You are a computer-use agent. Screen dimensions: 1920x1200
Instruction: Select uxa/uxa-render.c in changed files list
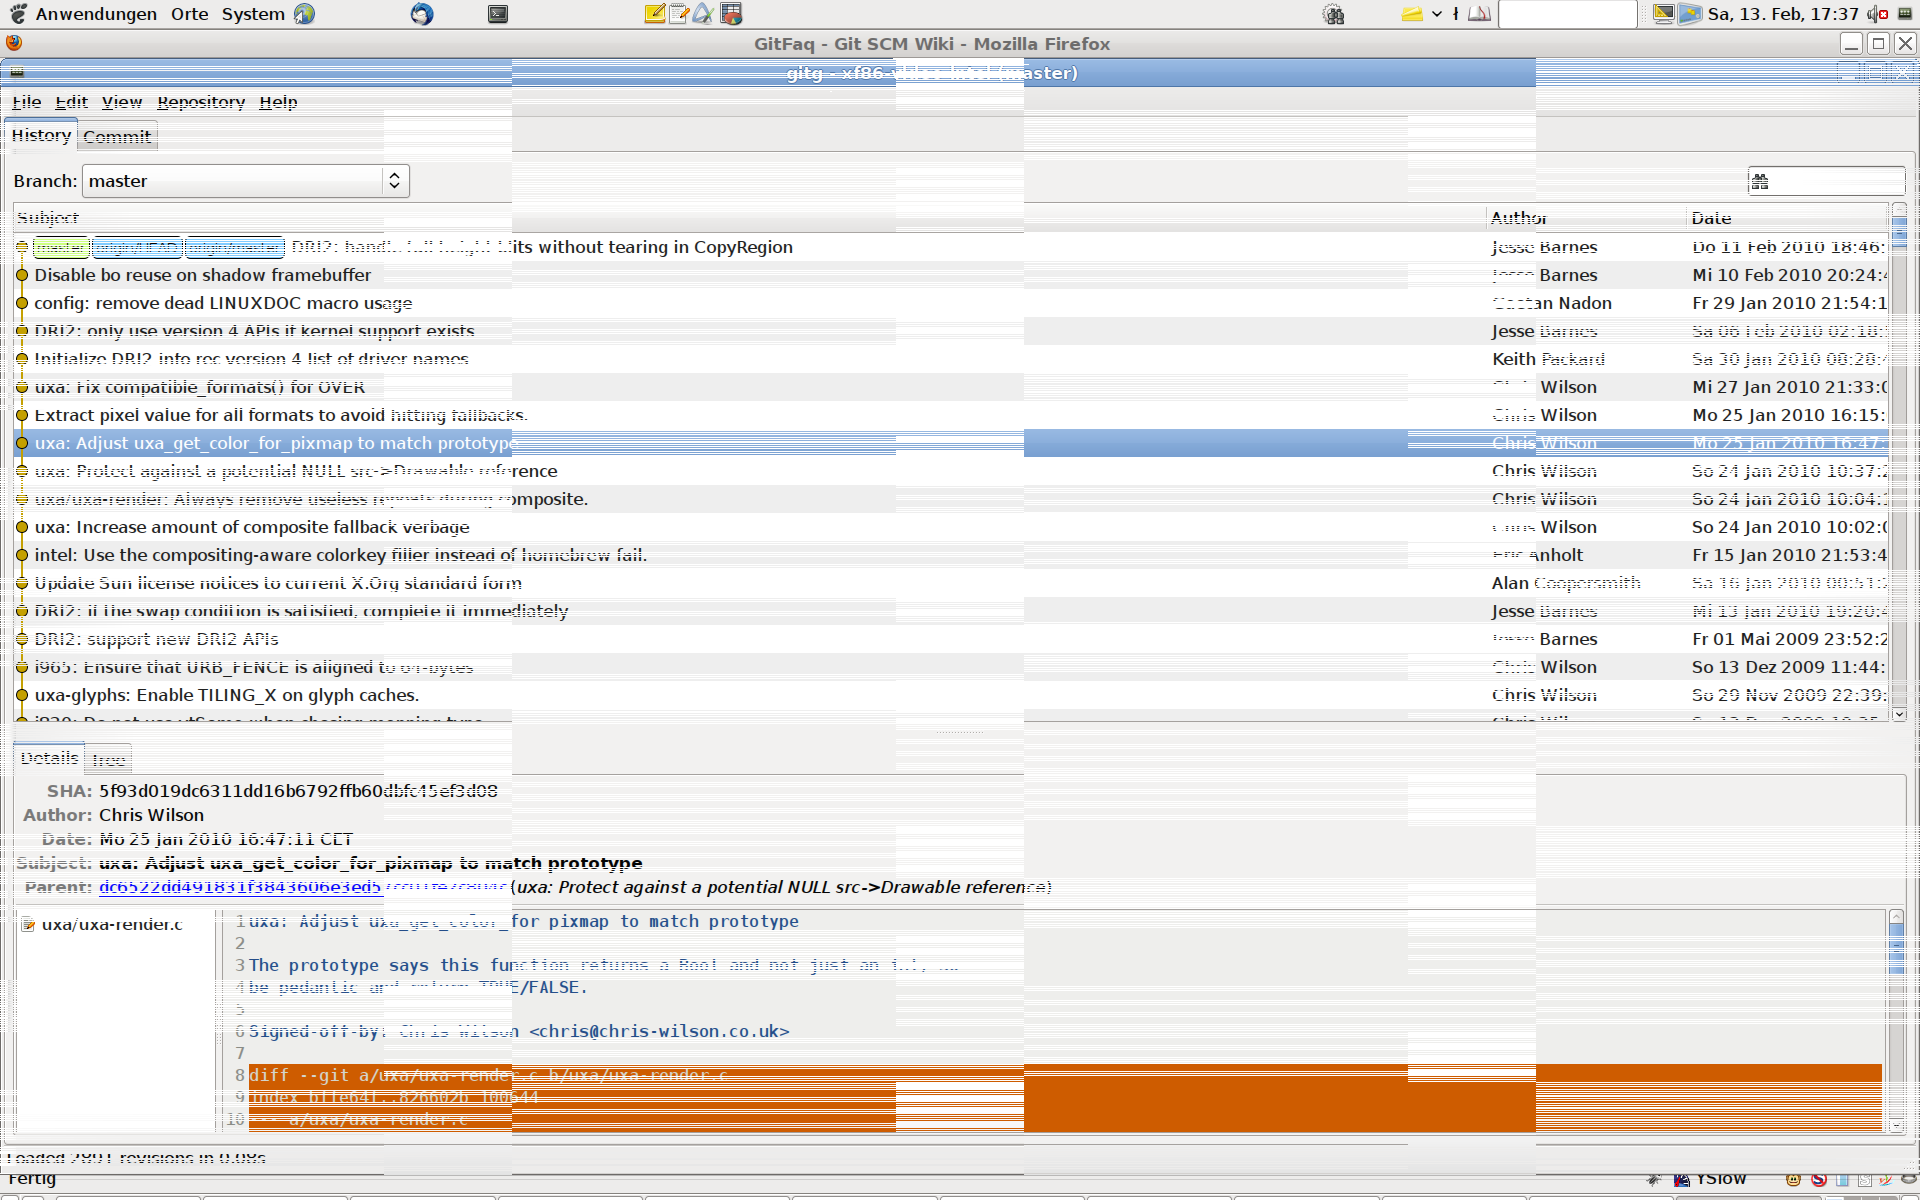[x=111, y=925]
